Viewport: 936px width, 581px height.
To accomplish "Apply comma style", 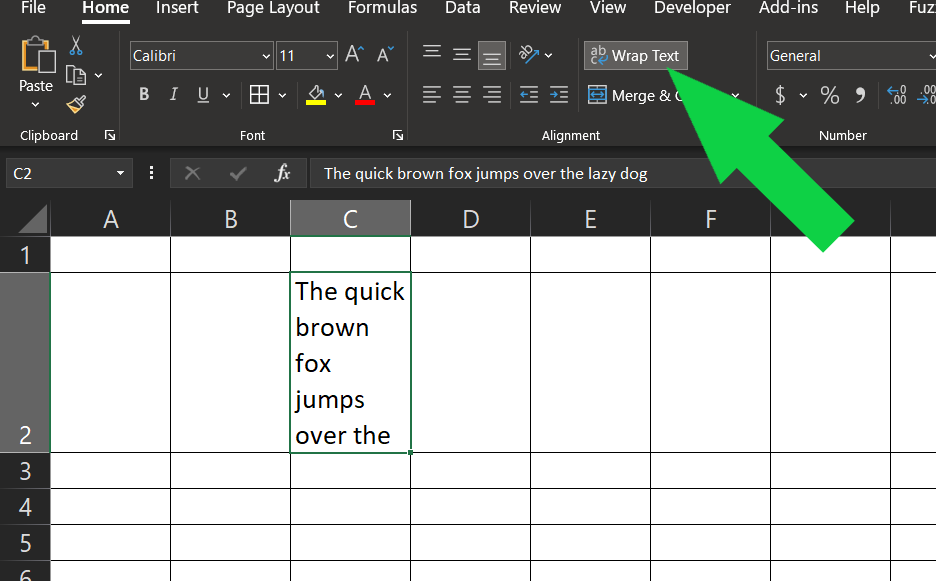I will point(860,95).
